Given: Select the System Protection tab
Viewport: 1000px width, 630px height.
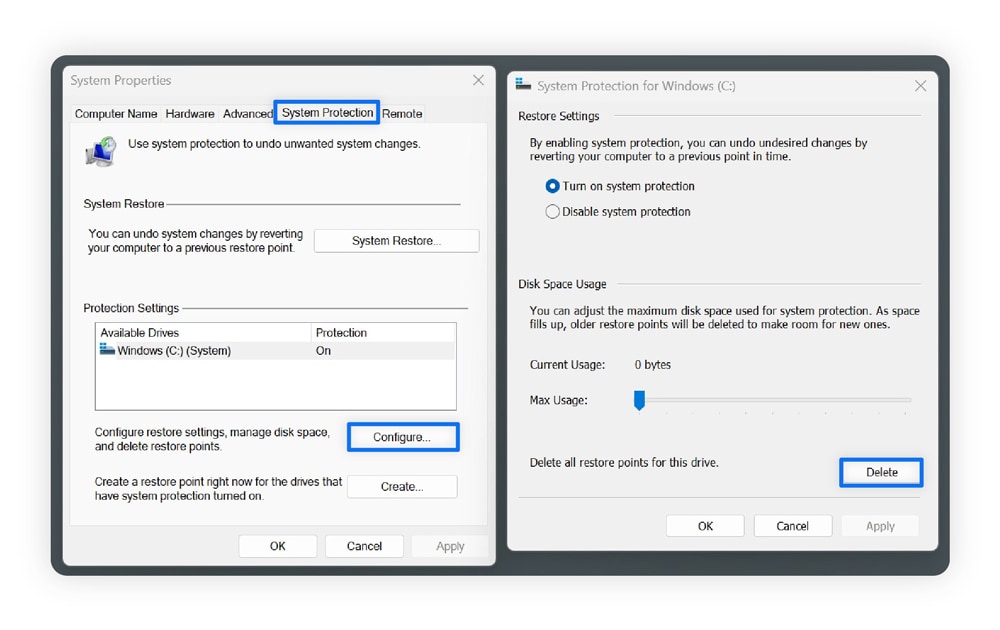Looking at the screenshot, I should [326, 113].
